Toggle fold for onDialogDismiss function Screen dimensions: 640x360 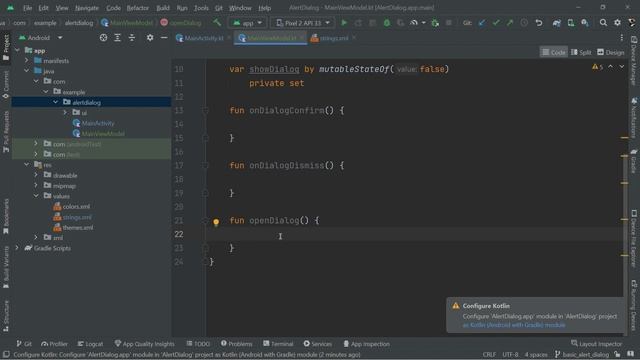pos(205,165)
